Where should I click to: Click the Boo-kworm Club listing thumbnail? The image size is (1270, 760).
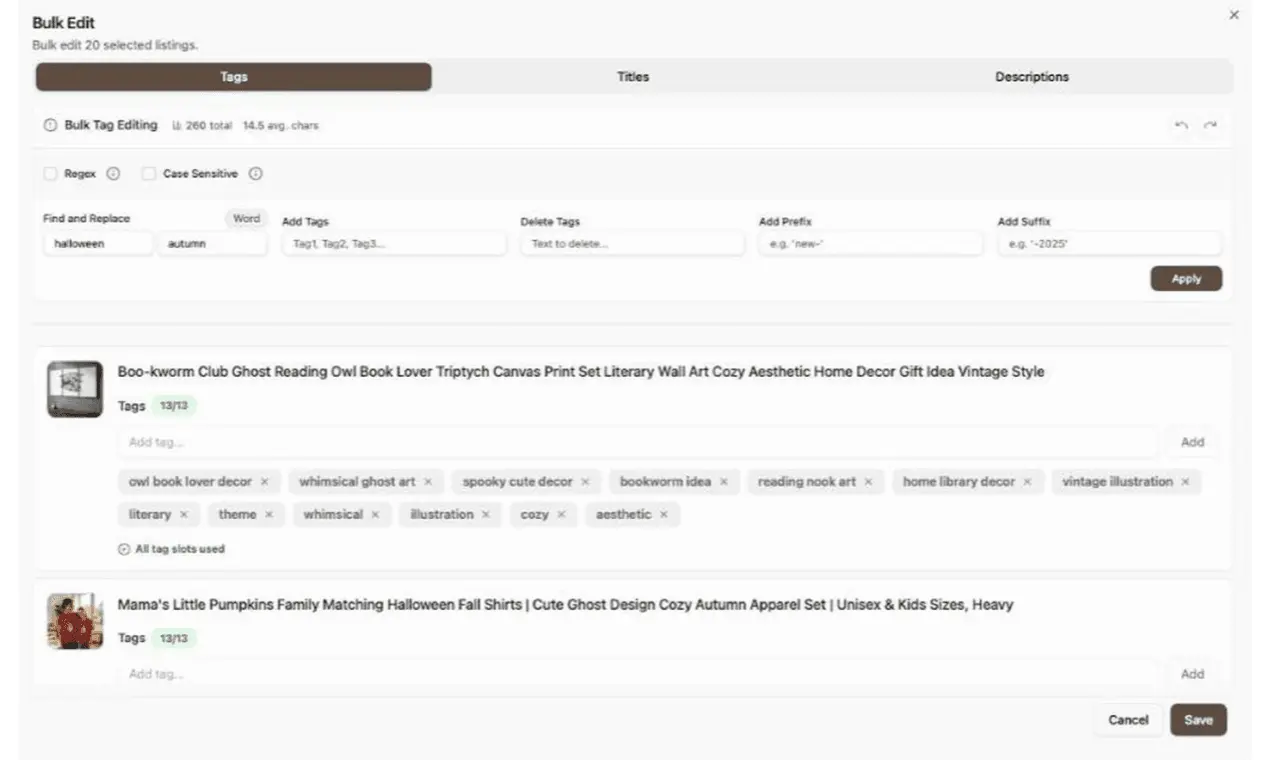[x=75, y=389]
